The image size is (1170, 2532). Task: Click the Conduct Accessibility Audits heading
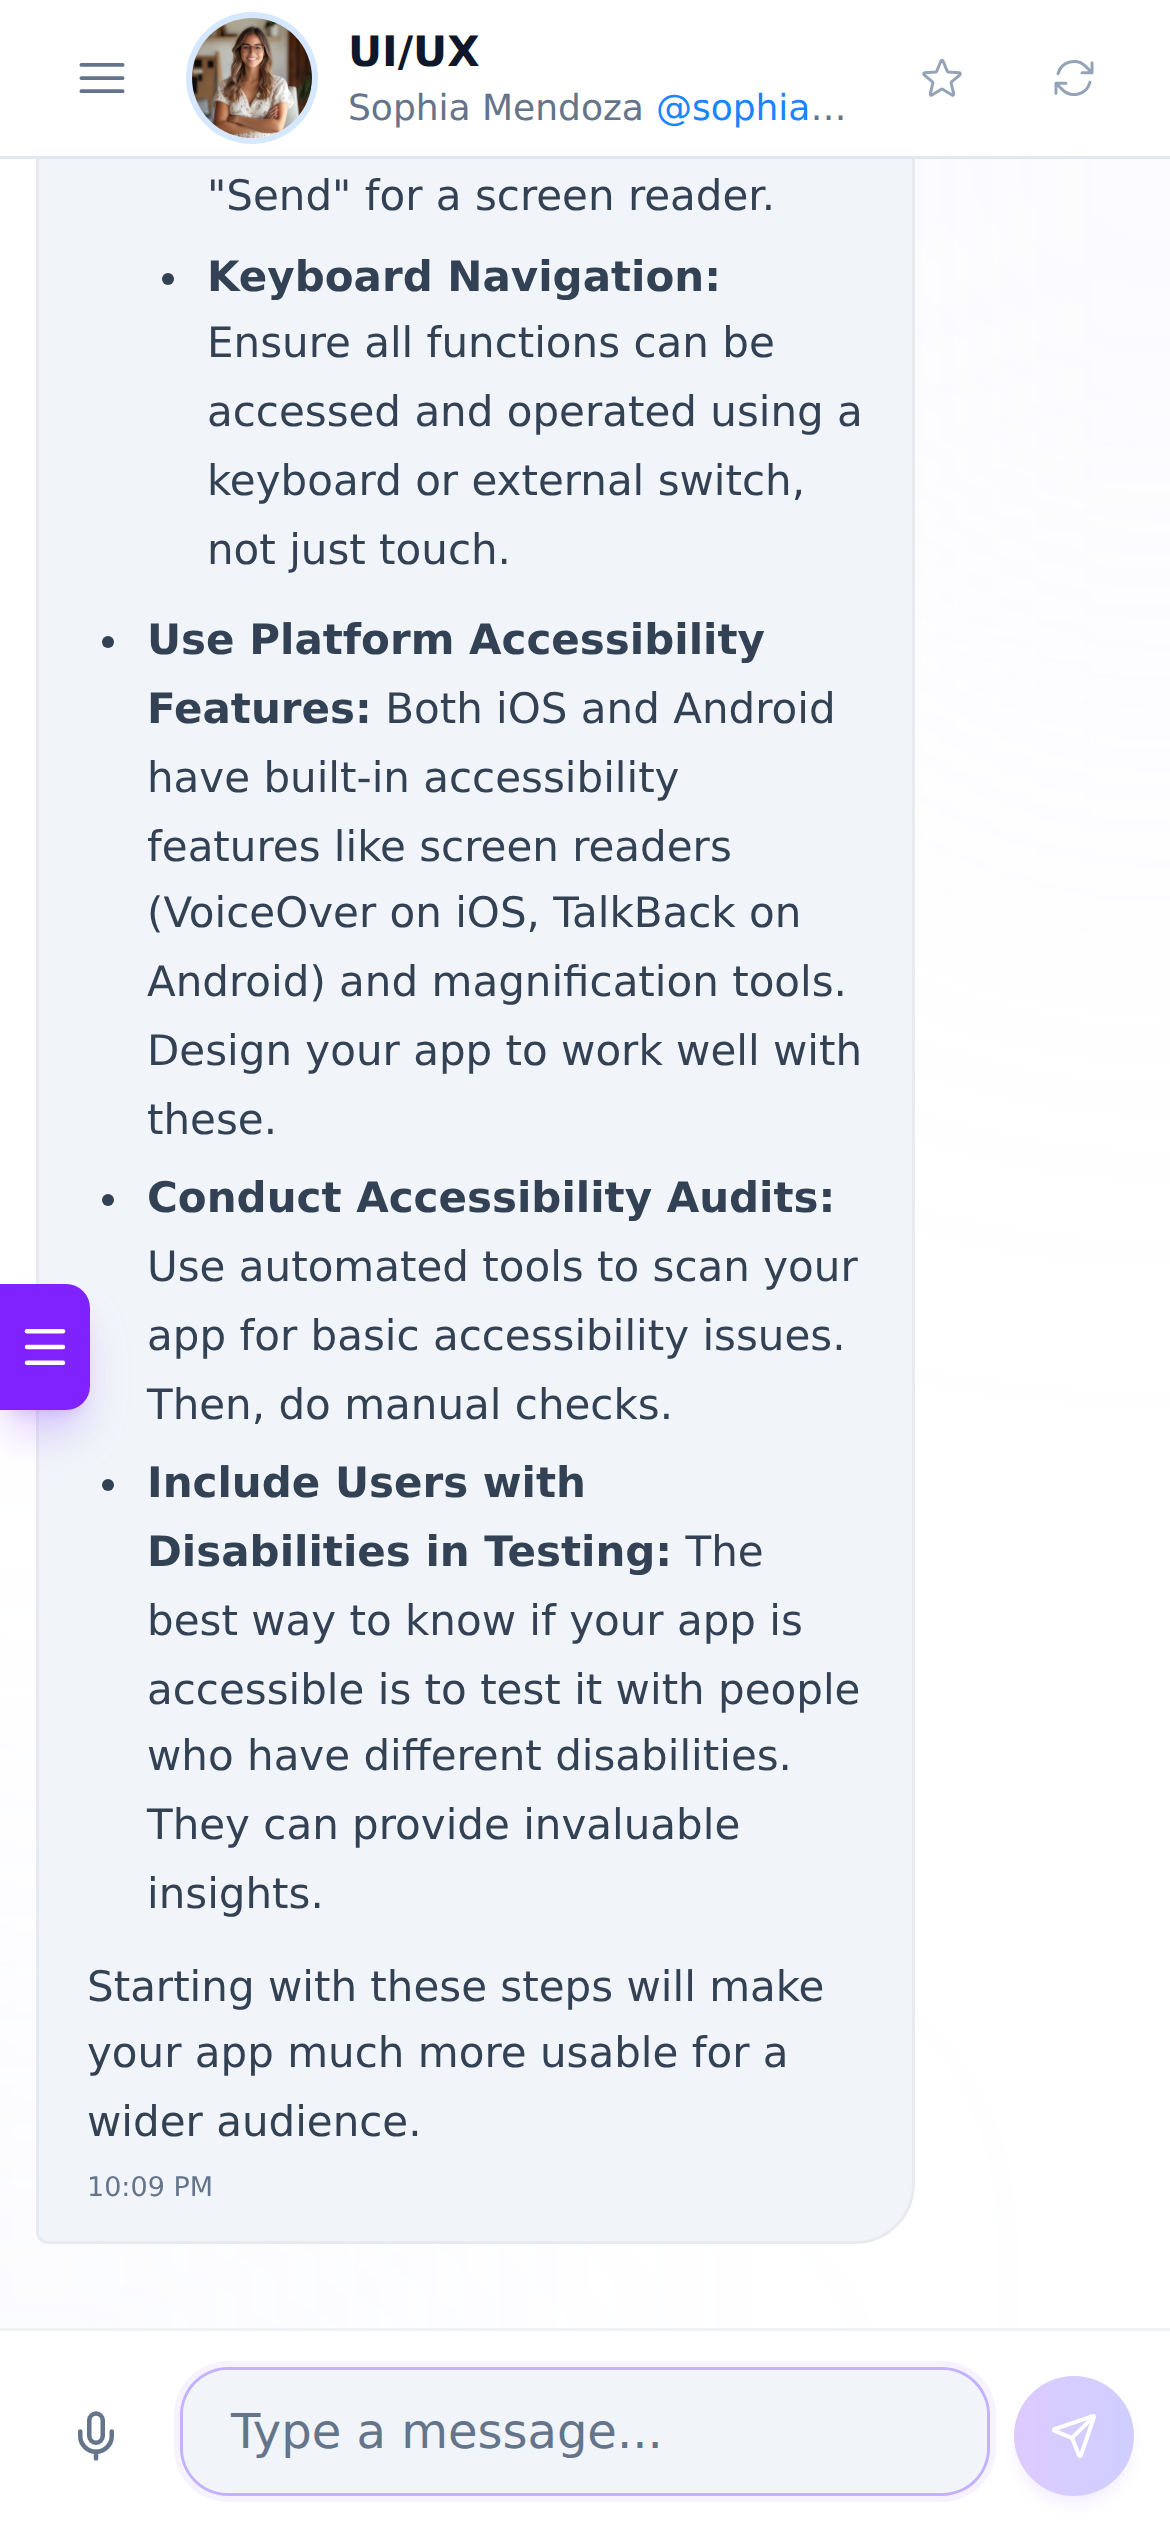click(x=491, y=1197)
